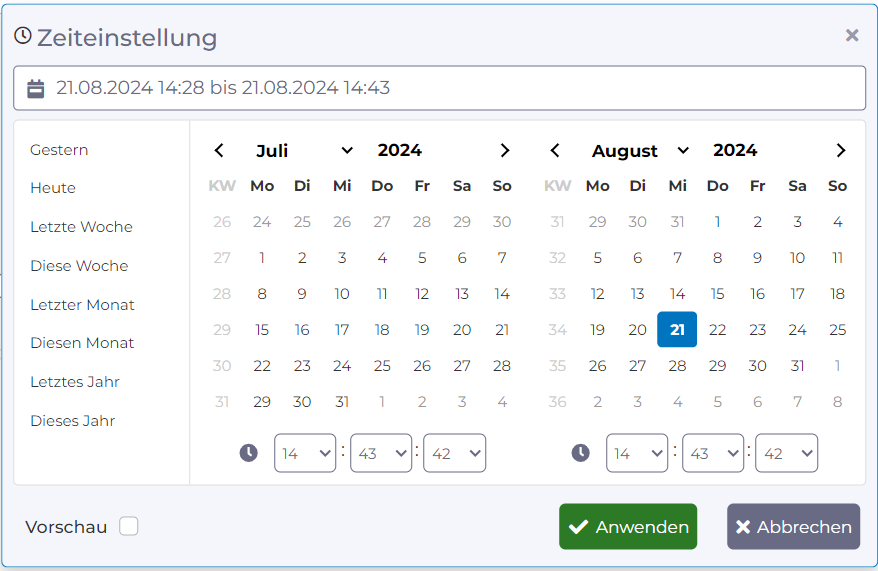Click calendar week 34 in August calendar

coord(557,330)
